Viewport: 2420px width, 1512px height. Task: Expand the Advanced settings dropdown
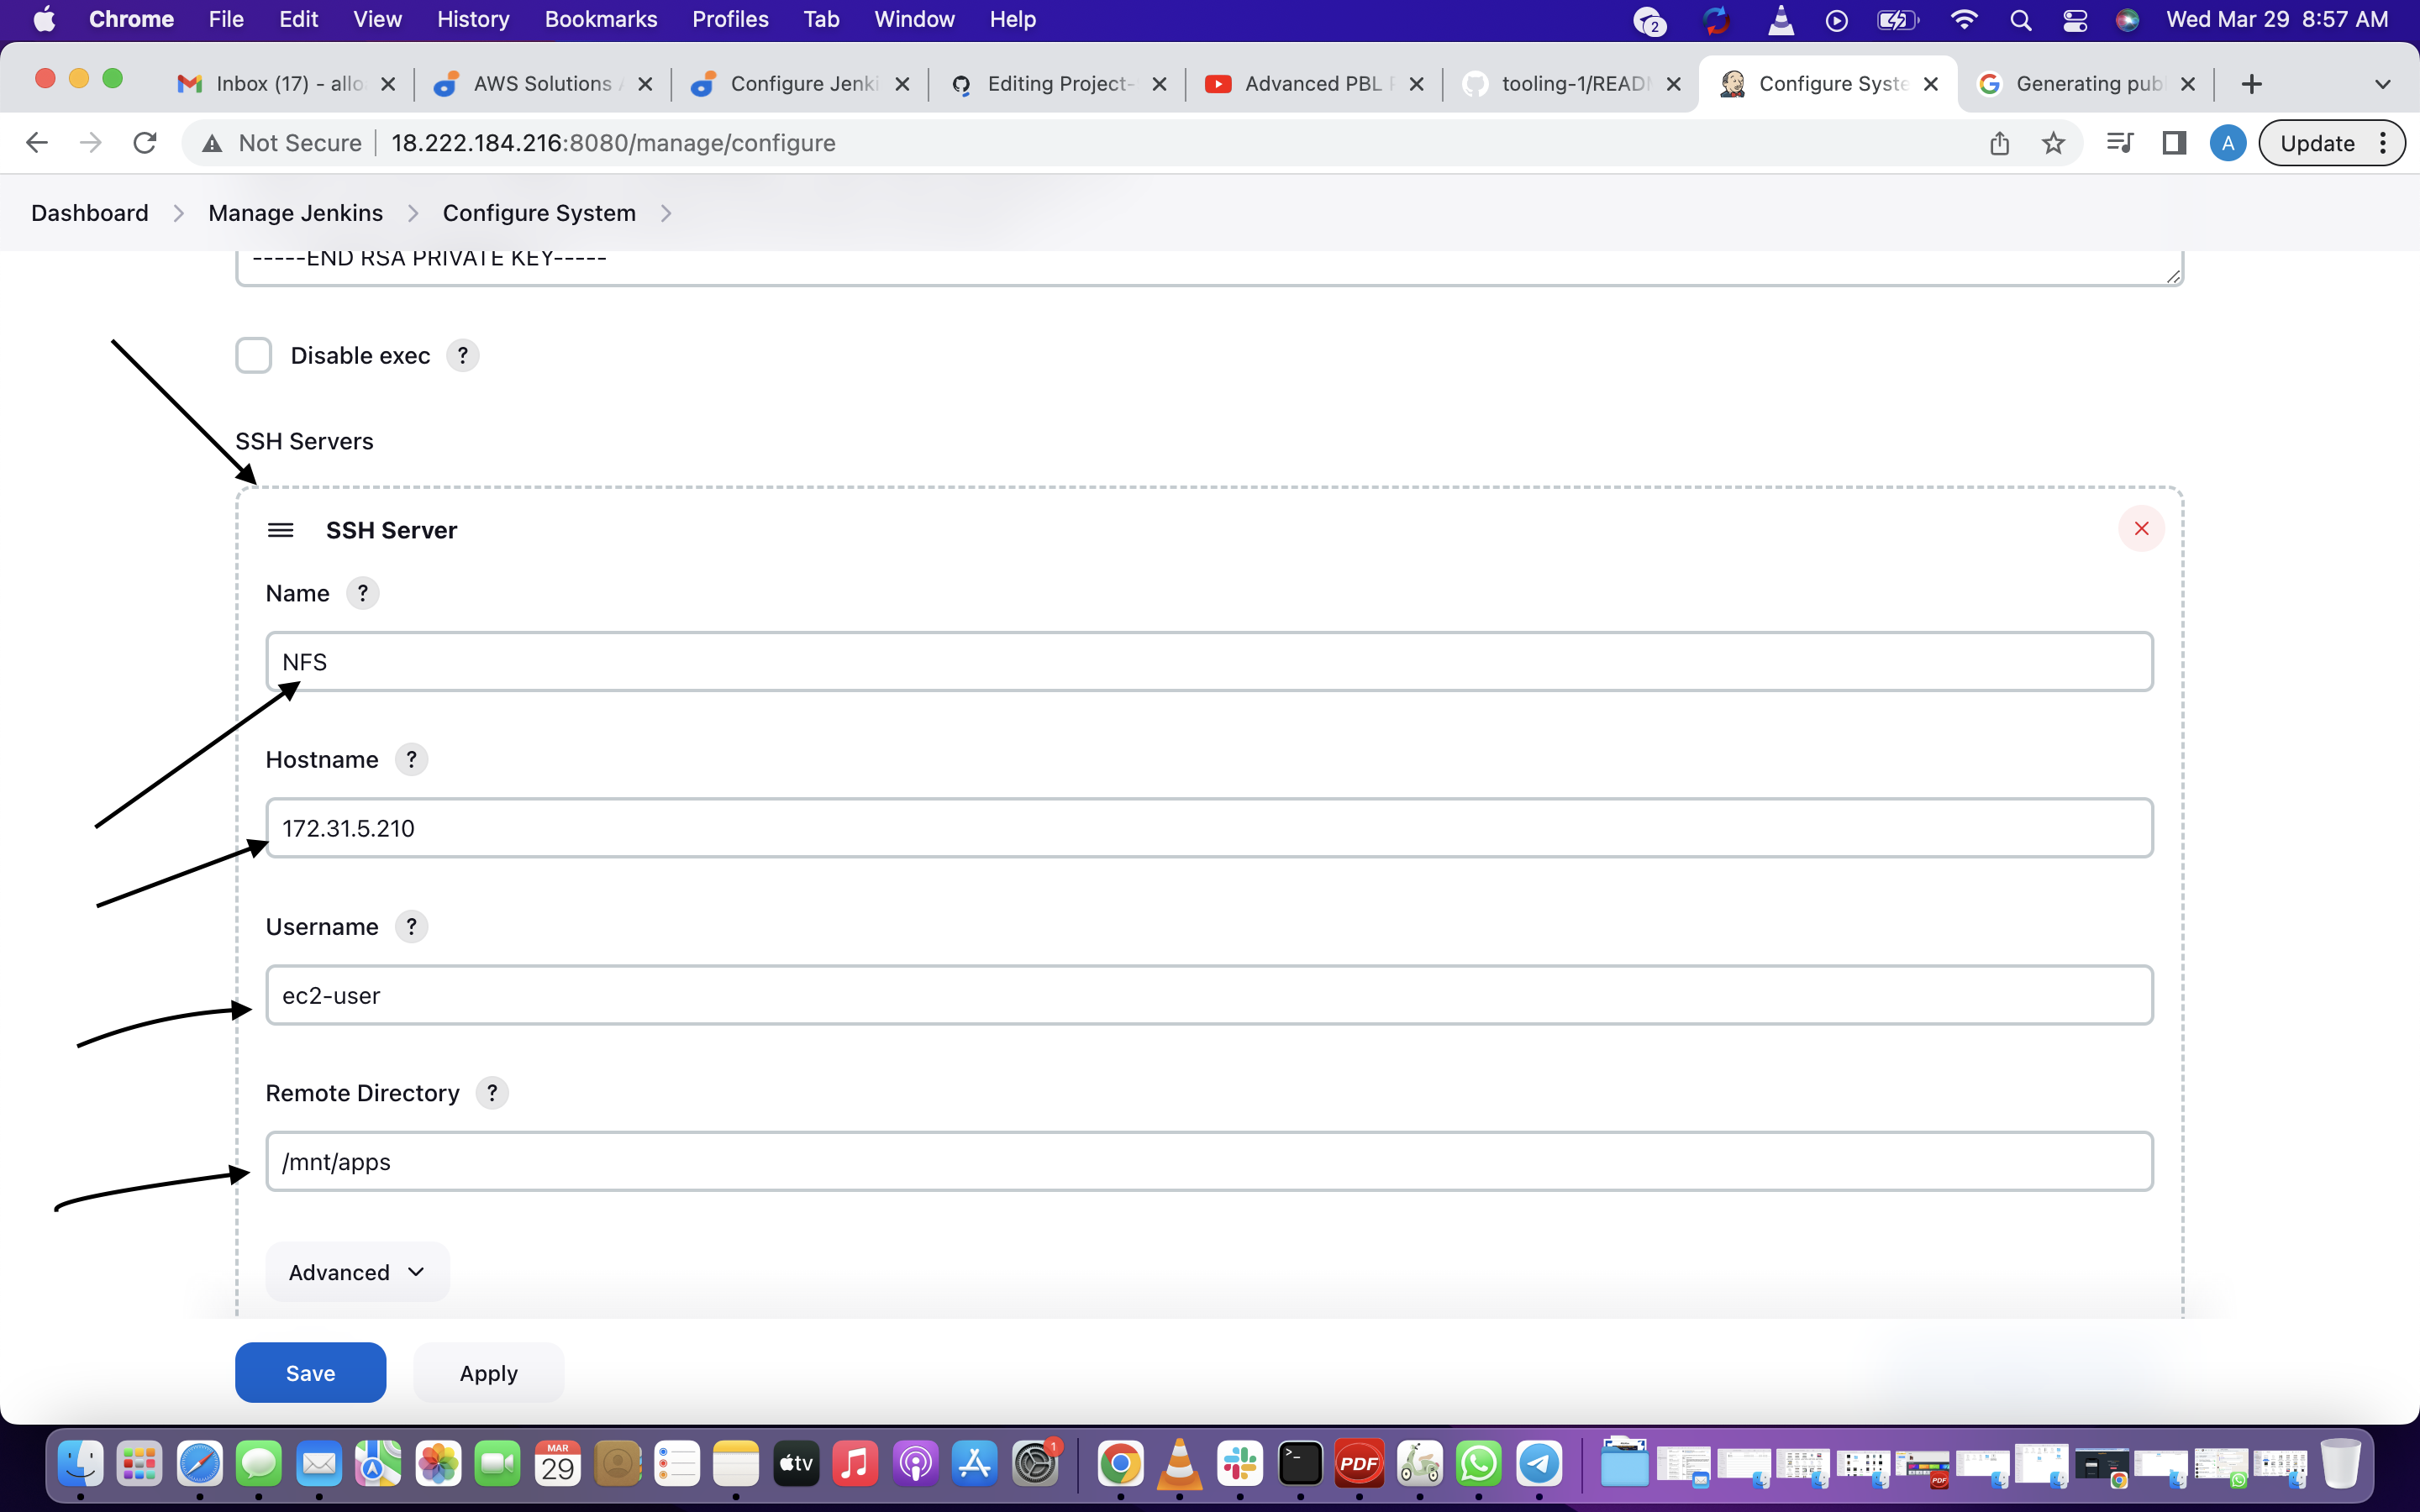(357, 1272)
